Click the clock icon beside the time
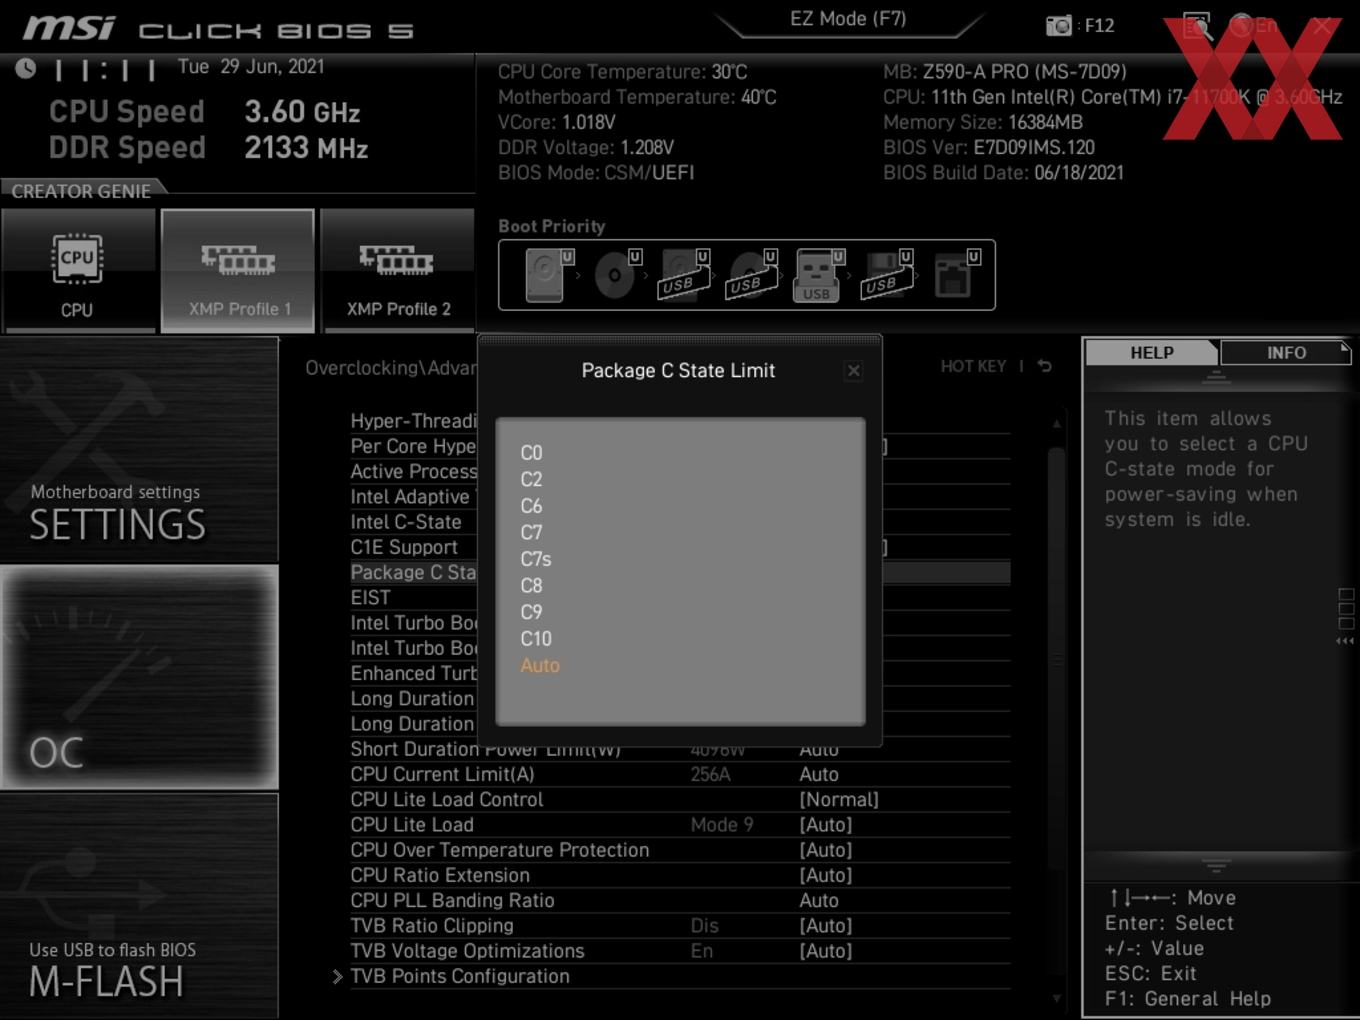The width and height of the screenshot is (1360, 1020). coord(26,68)
